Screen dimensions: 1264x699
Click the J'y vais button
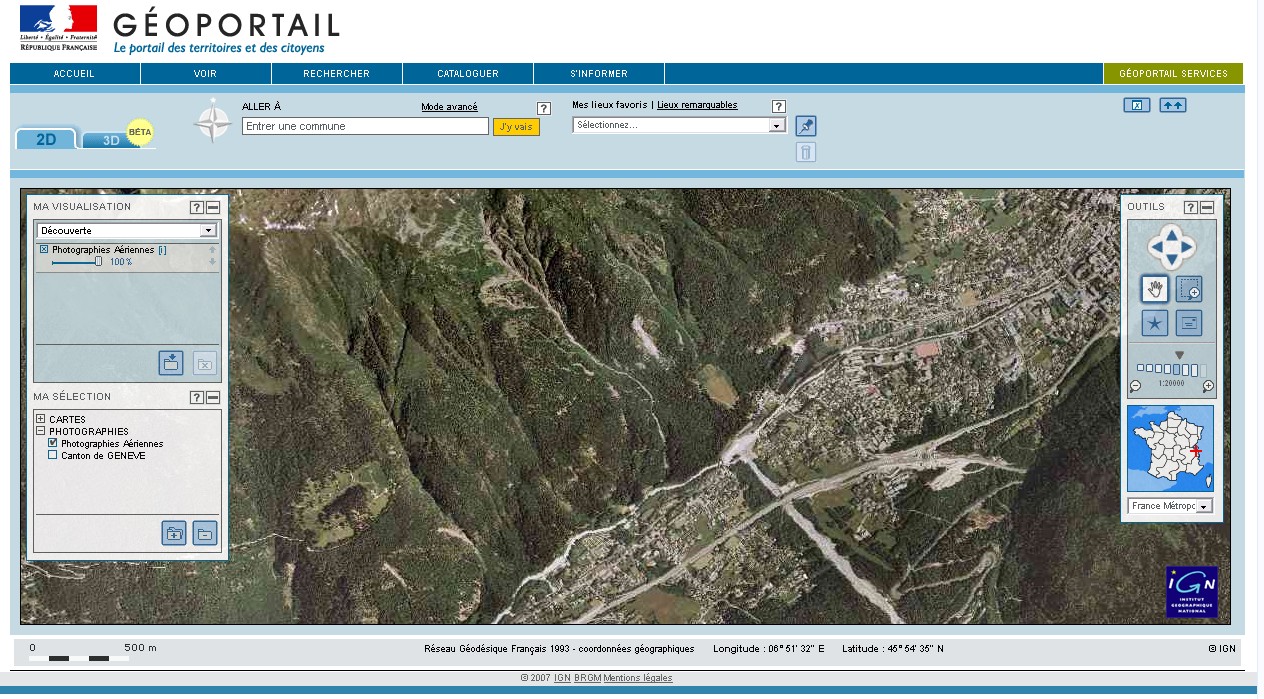point(516,127)
